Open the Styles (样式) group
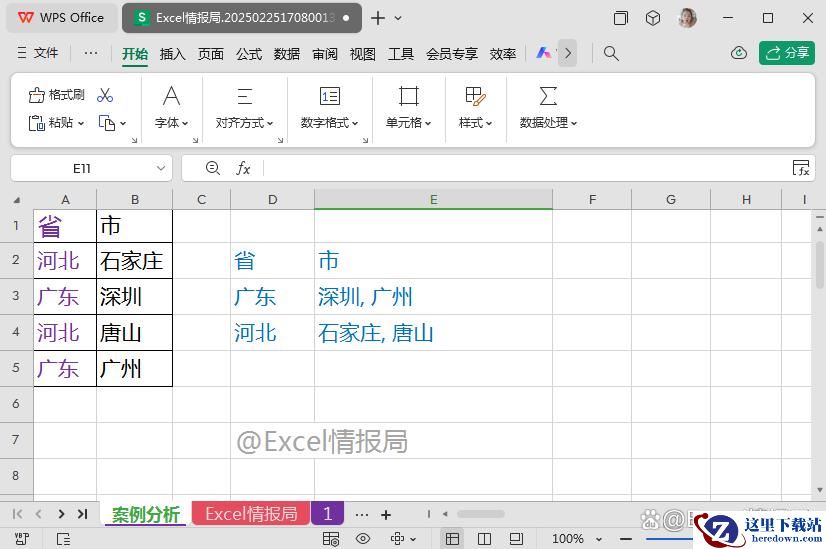The image size is (826, 549). [476, 108]
